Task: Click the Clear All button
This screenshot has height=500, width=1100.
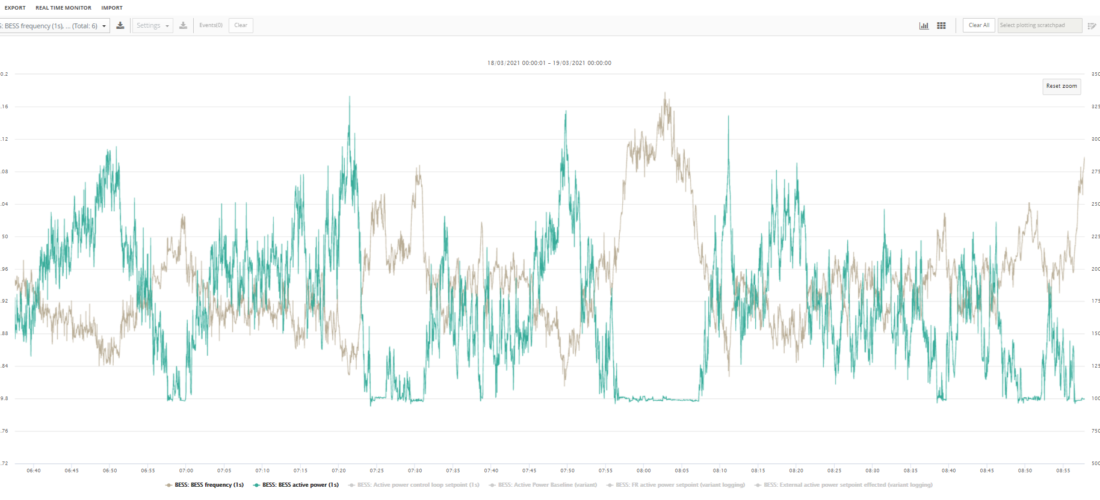Action: click(979, 25)
